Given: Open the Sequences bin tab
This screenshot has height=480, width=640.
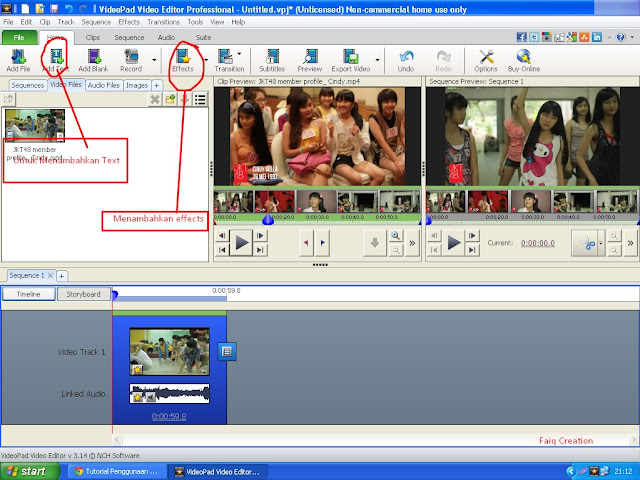Looking at the screenshot, I should pyautogui.click(x=27, y=85).
